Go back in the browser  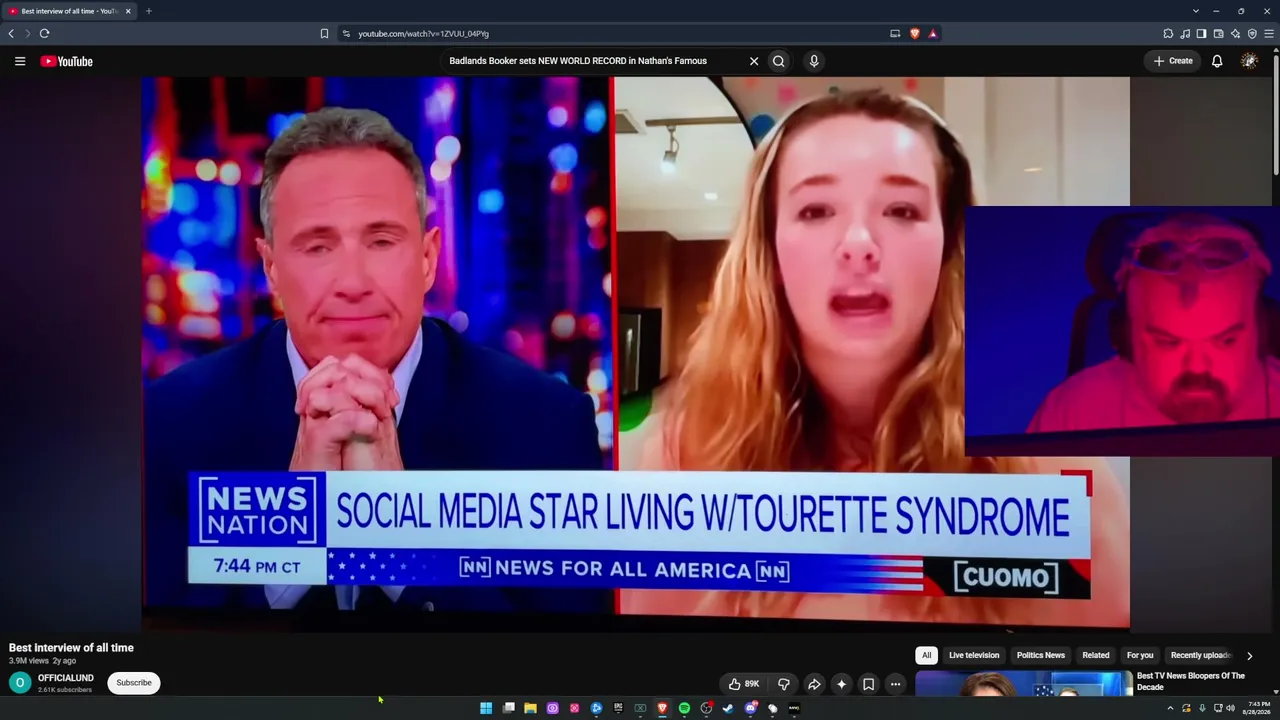(11, 33)
